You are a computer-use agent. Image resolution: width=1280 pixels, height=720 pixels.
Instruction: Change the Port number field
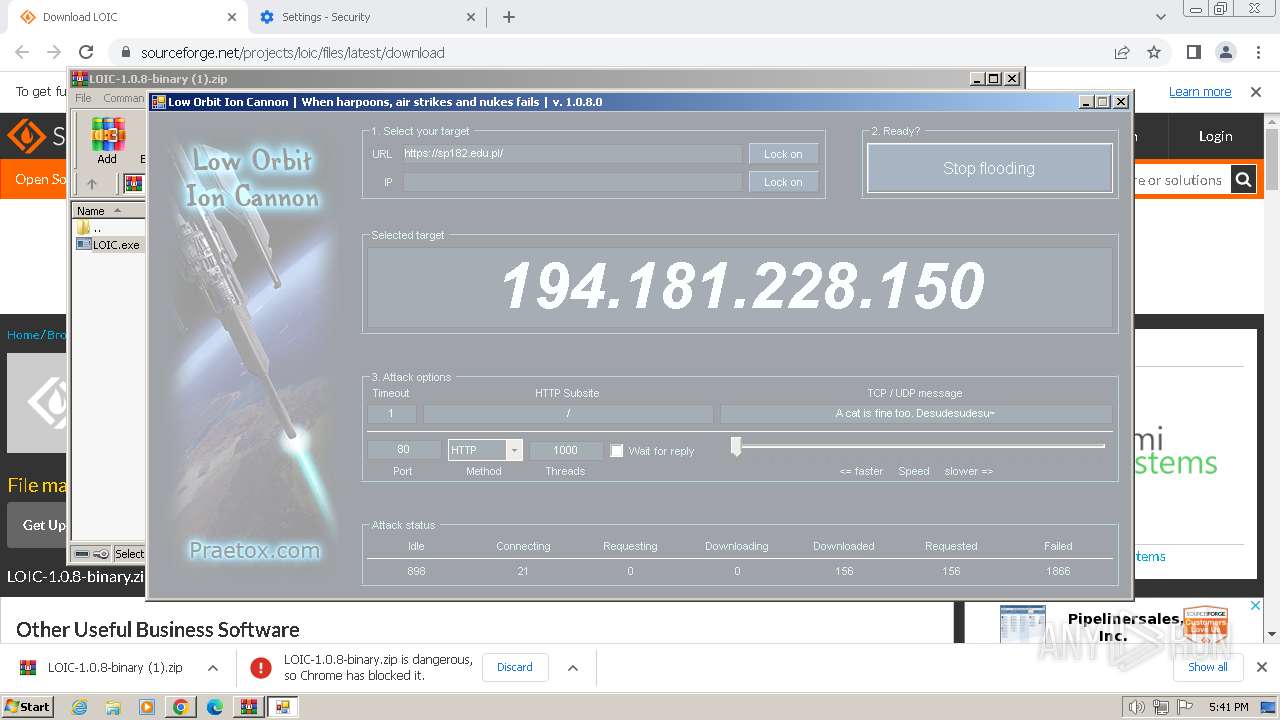(x=403, y=450)
